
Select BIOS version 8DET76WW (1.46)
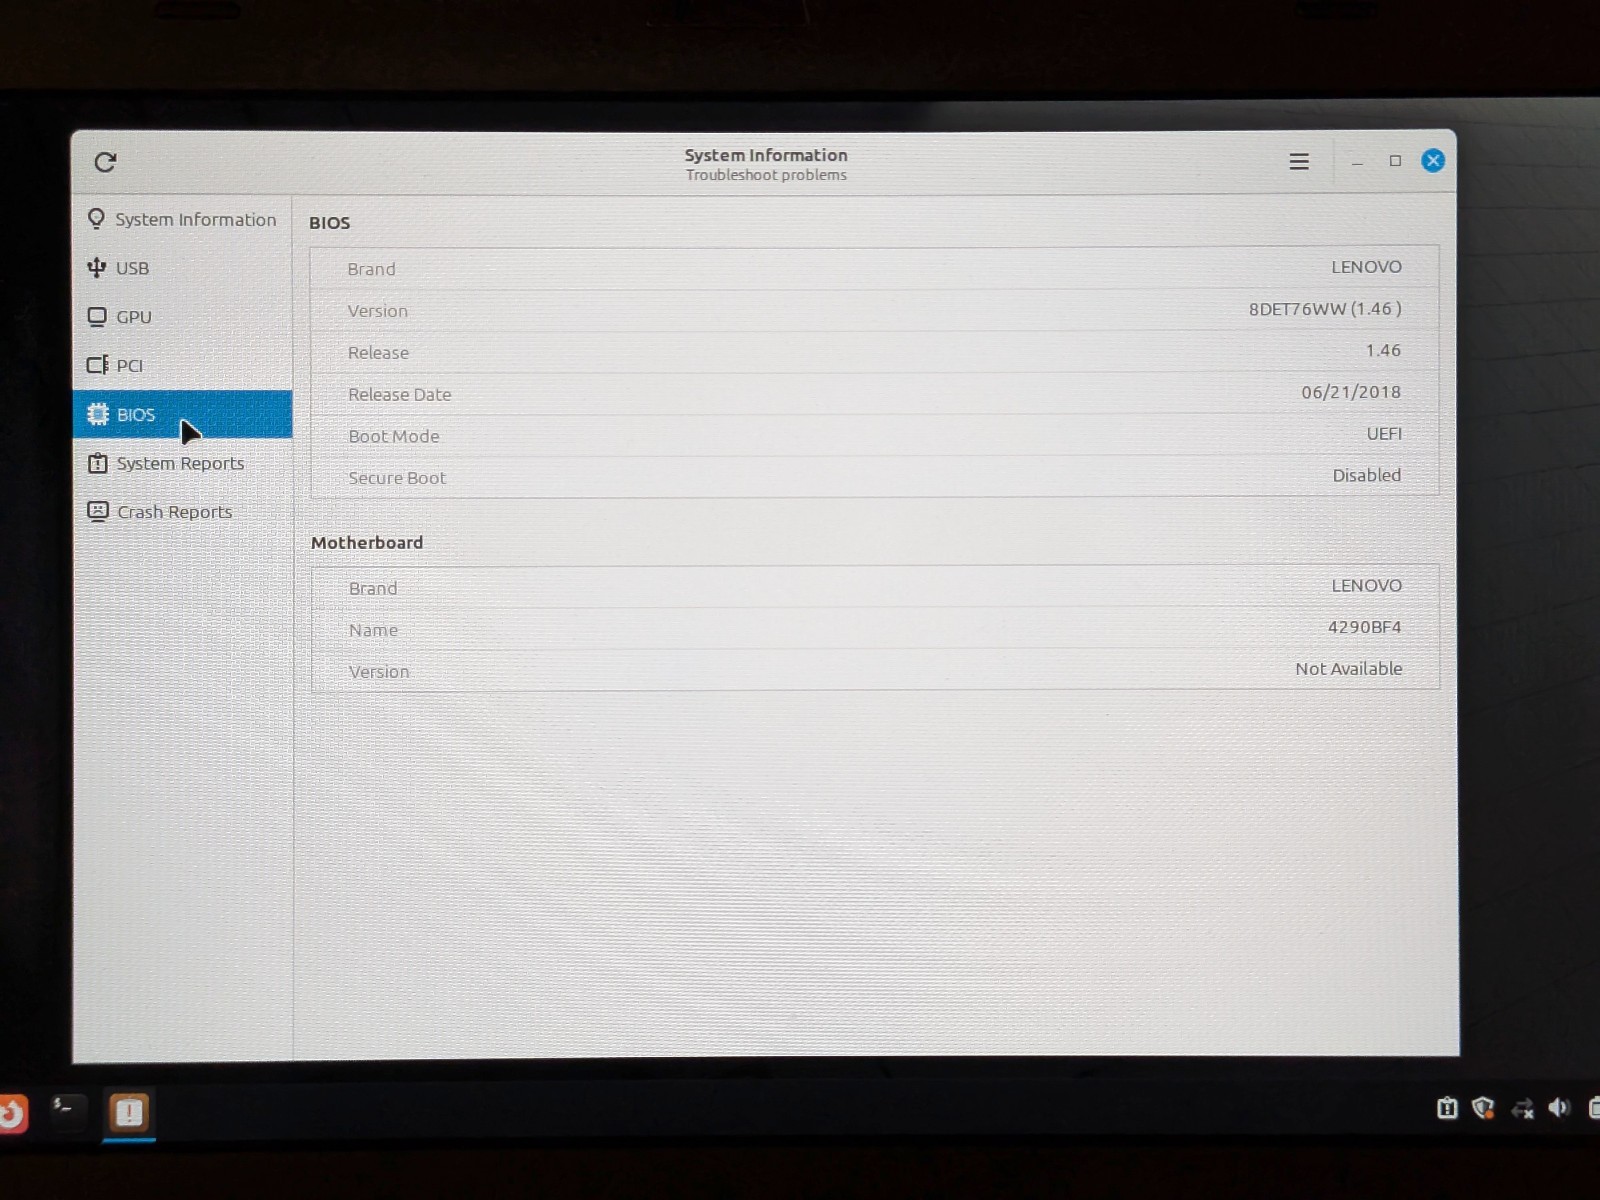point(1325,309)
